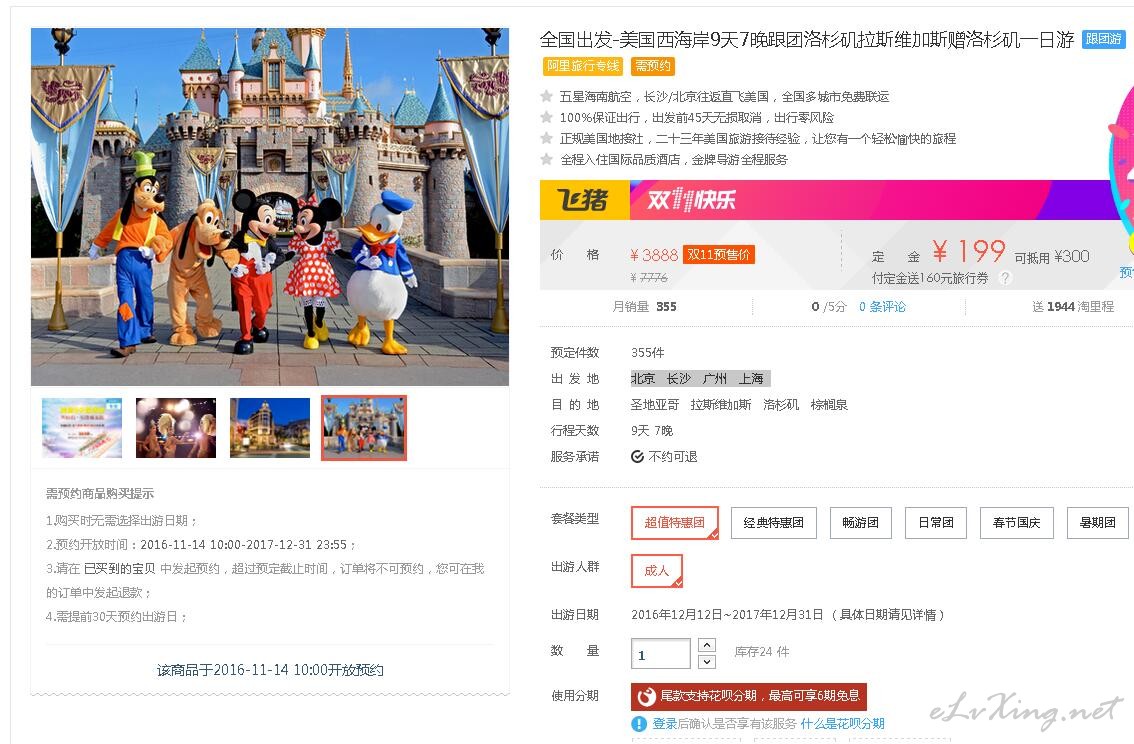The width and height of the screenshot is (1134, 744).
Task: Decrease quantity with the down arrow
Action: click(707, 662)
